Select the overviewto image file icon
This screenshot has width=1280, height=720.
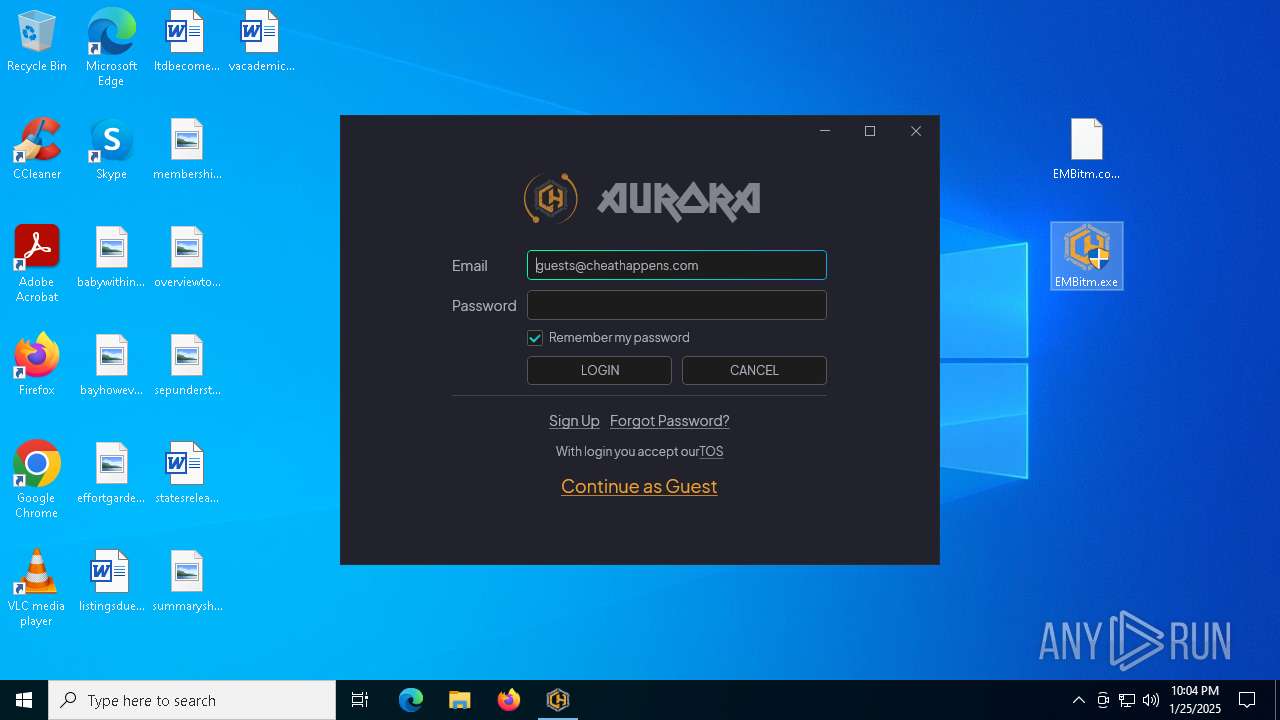[x=187, y=258]
